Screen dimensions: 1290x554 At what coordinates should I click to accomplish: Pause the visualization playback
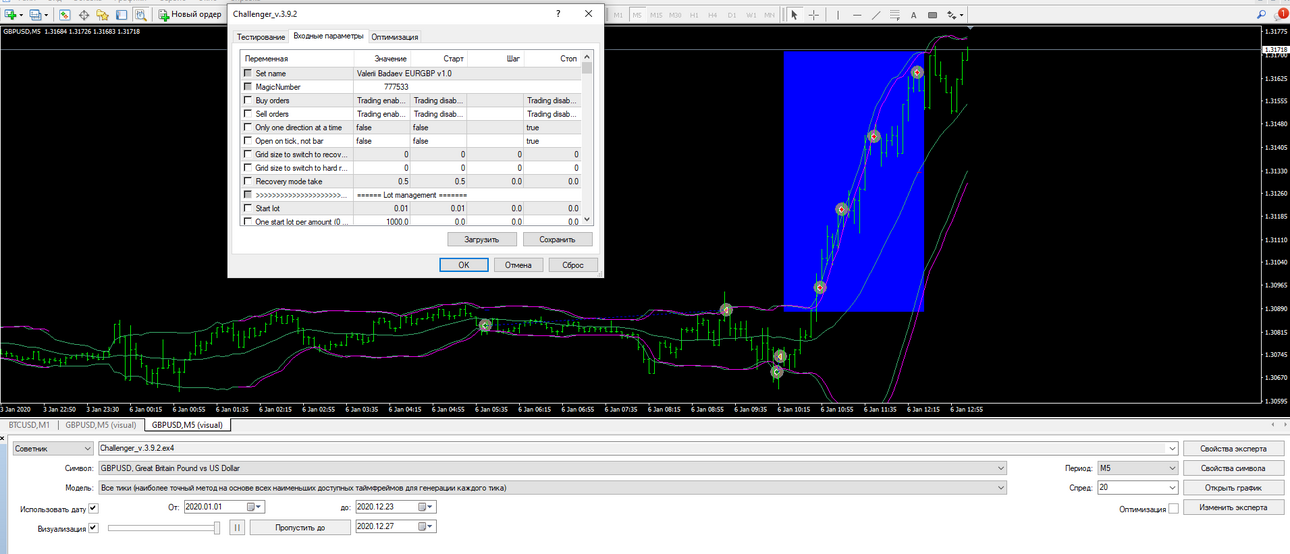point(237,527)
